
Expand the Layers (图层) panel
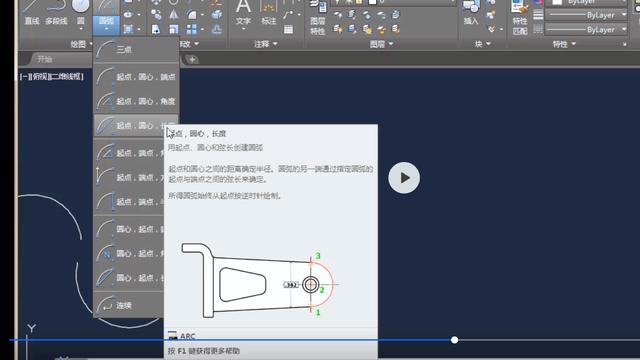(381, 44)
